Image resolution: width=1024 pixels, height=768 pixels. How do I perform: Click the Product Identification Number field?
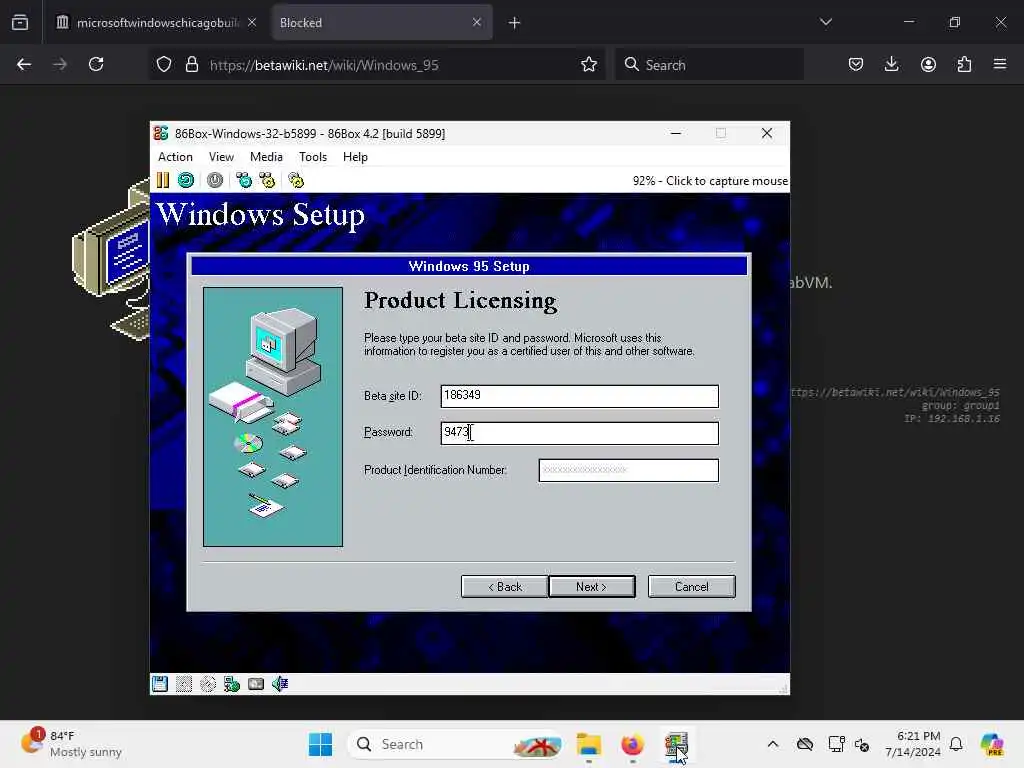click(628, 470)
